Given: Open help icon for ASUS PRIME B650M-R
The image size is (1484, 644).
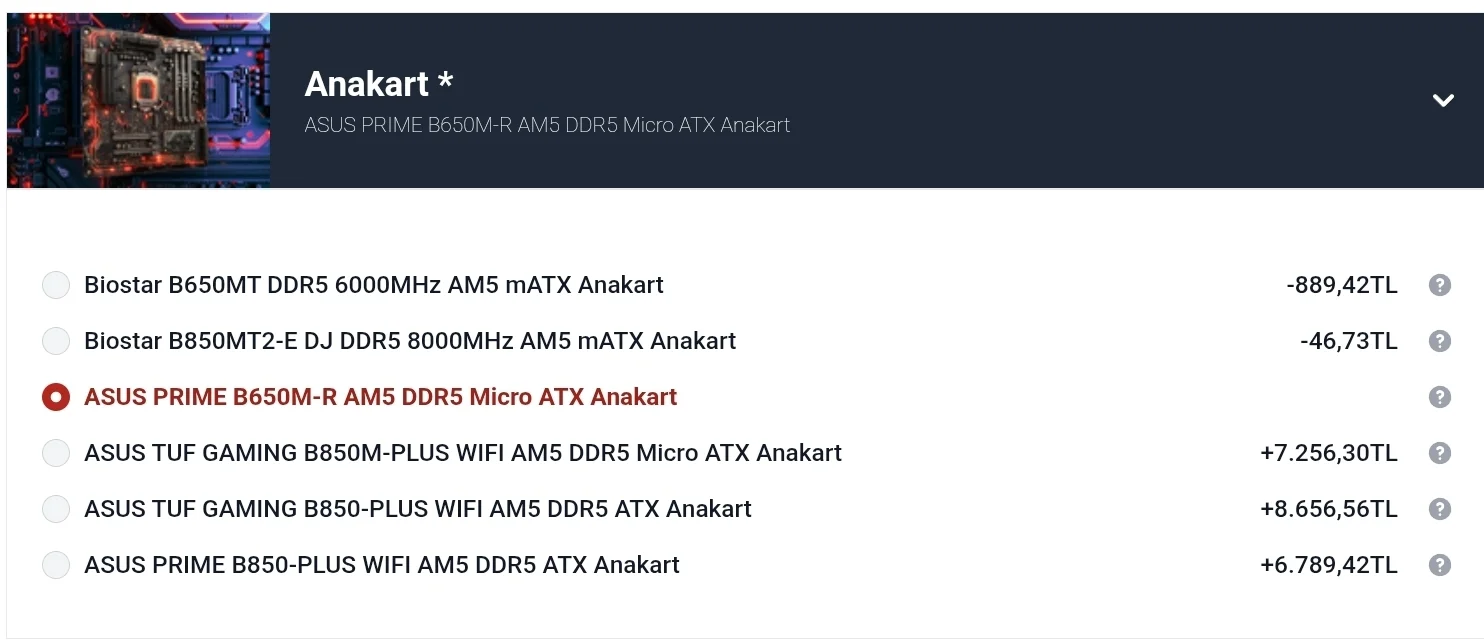Looking at the screenshot, I should [x=1439, y=397].
